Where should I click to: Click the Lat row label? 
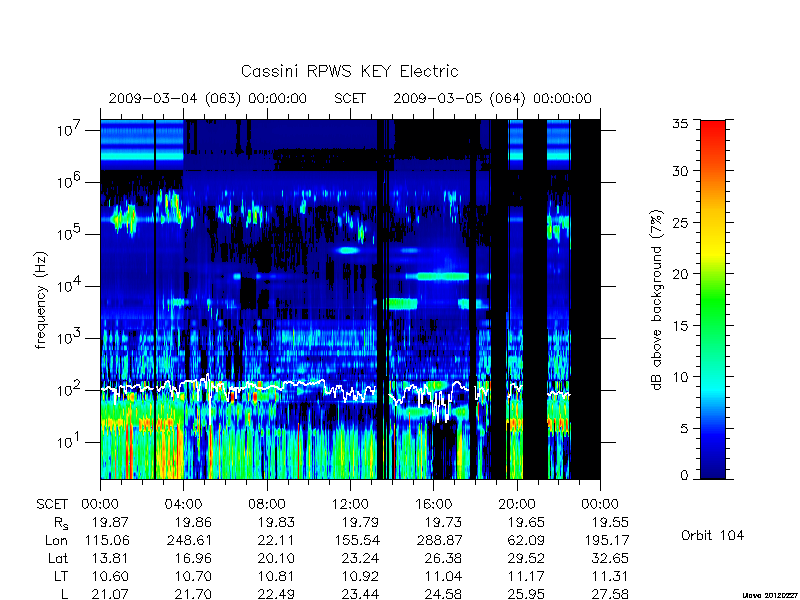[x=58, y=558]
